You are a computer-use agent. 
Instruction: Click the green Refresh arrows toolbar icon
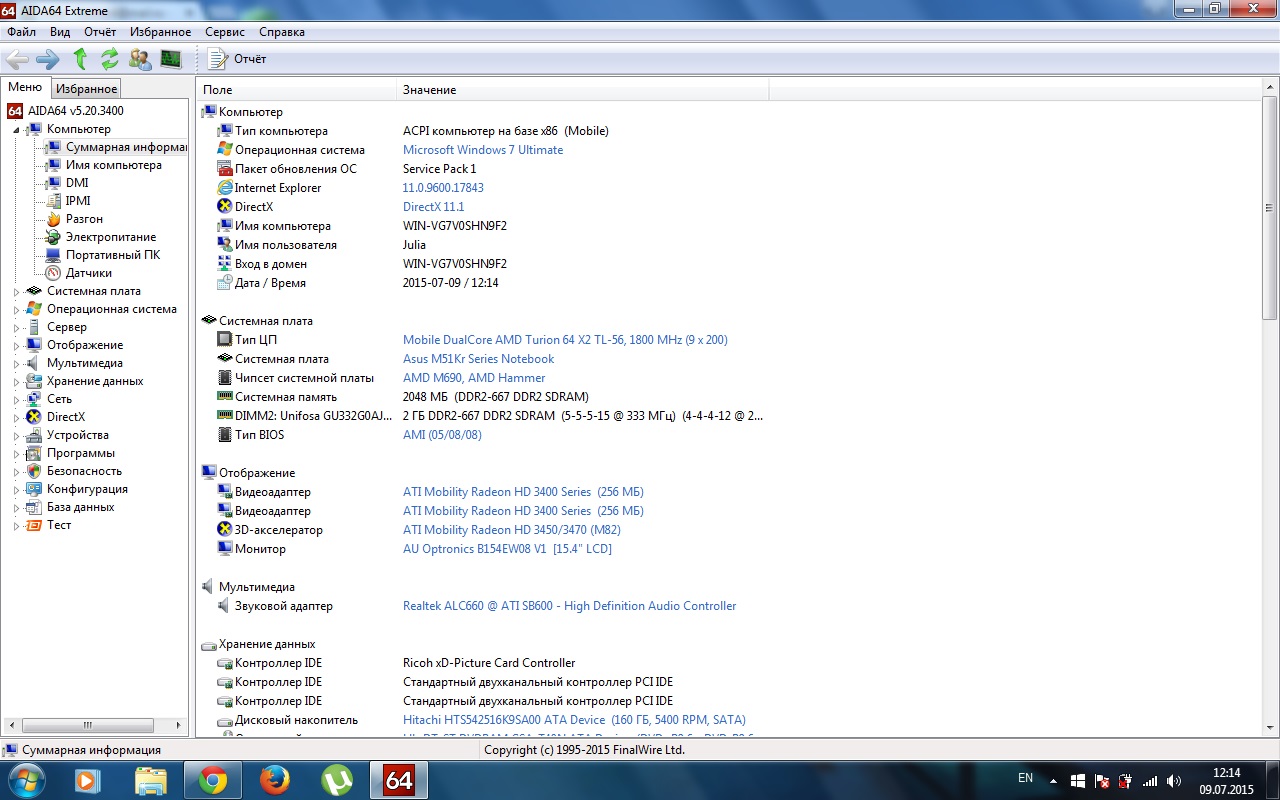pyautogui.click(x=109, y=59)
